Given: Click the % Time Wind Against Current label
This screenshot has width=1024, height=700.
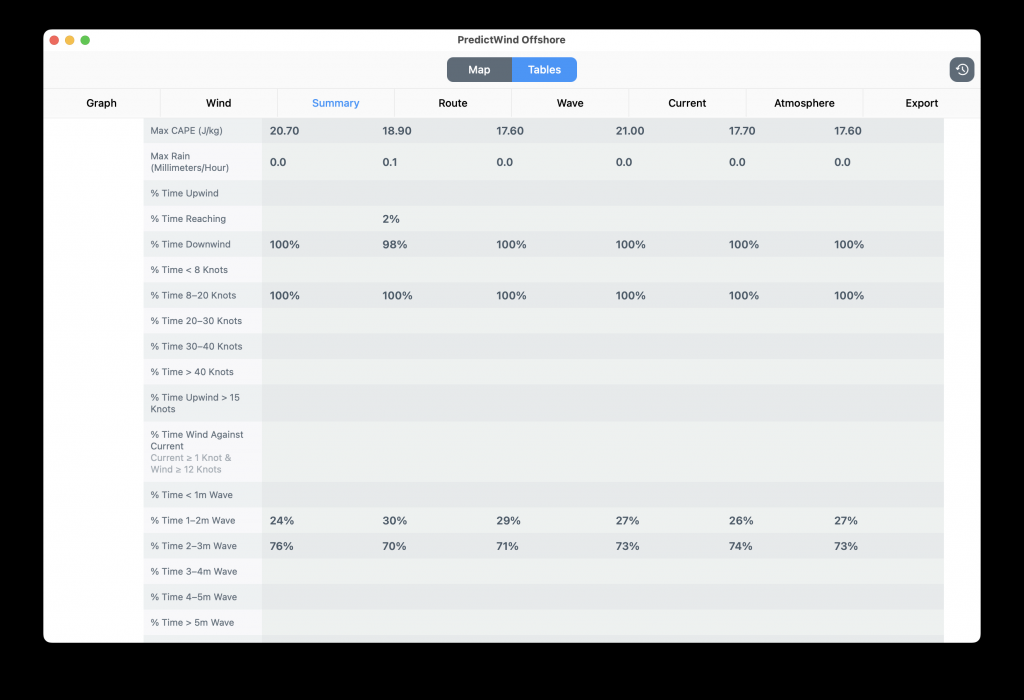Looking at the screenshot, I should pos(196,441).
